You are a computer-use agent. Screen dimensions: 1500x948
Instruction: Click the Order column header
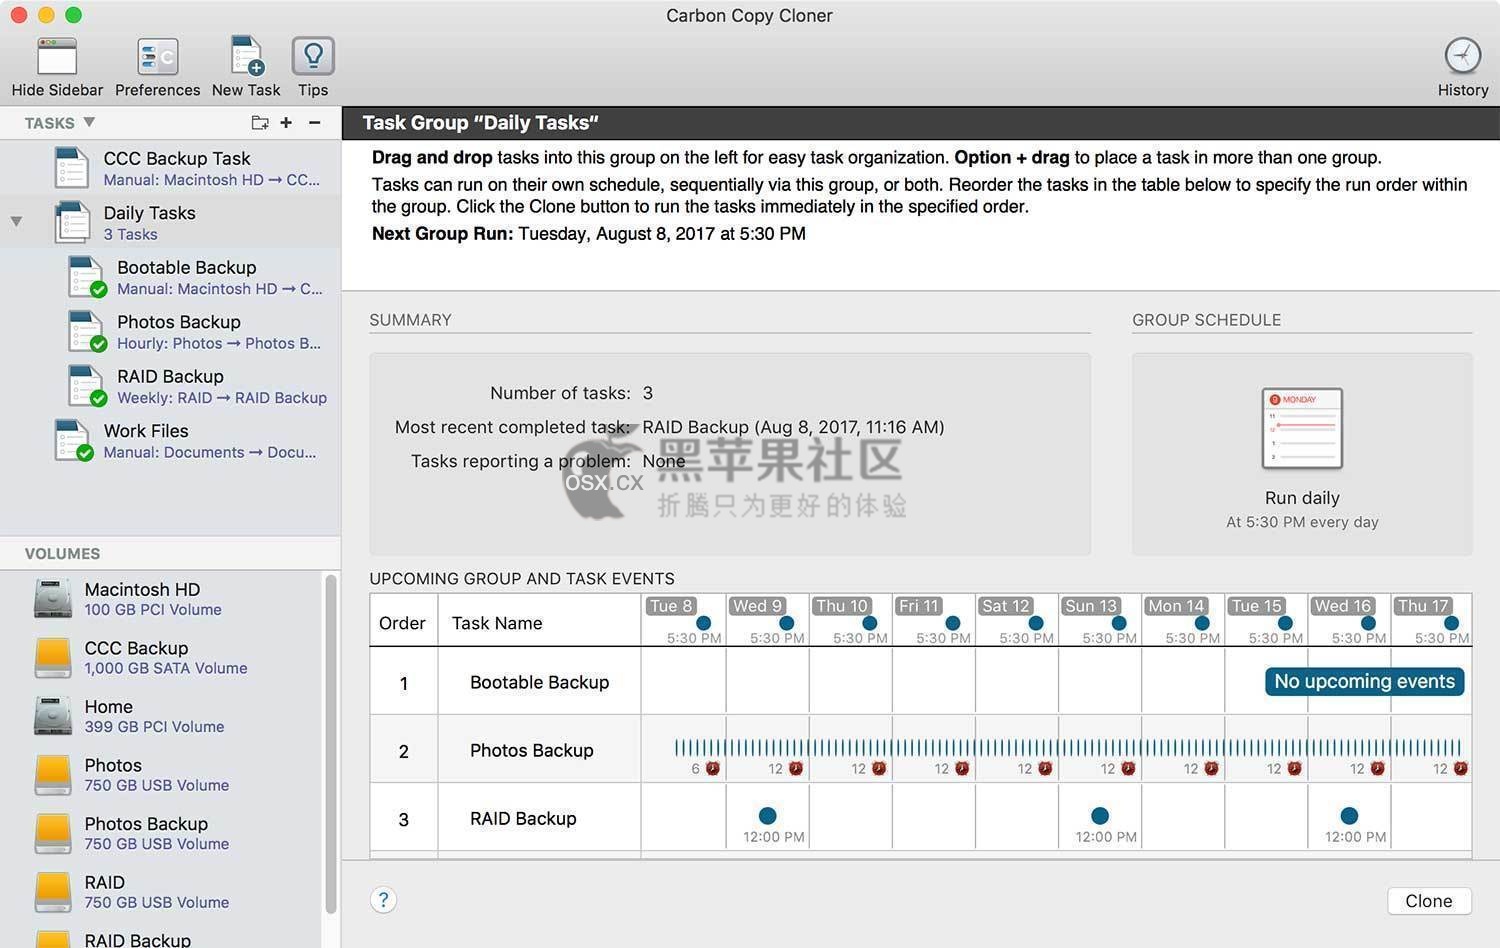coord(402,623)
